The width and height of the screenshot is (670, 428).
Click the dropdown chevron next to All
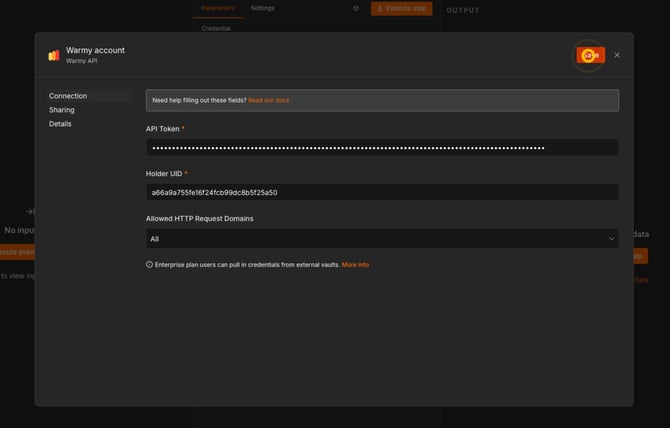pos(611,239)
